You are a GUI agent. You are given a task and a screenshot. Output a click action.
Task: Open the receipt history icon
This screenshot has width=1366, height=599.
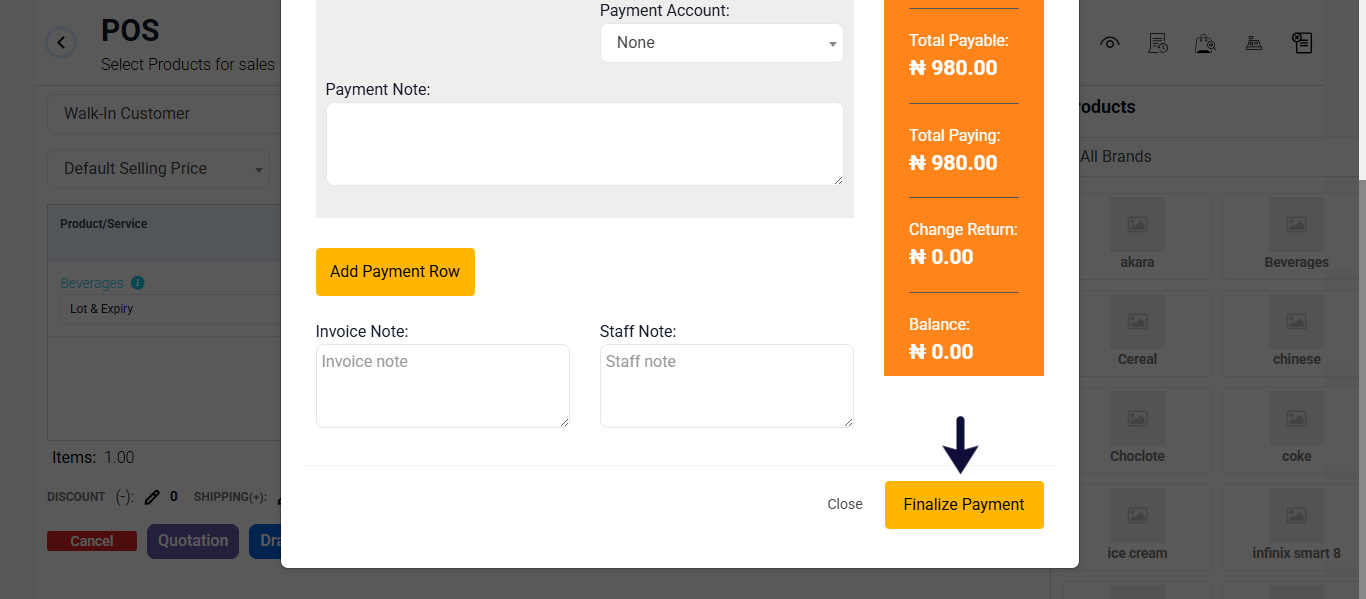click(1158, 43)
